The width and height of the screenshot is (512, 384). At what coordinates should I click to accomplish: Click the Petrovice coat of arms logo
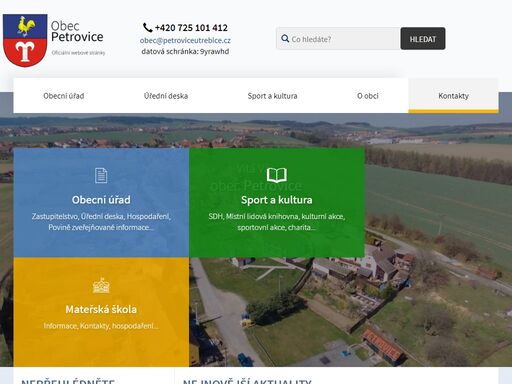coord(25,40)
